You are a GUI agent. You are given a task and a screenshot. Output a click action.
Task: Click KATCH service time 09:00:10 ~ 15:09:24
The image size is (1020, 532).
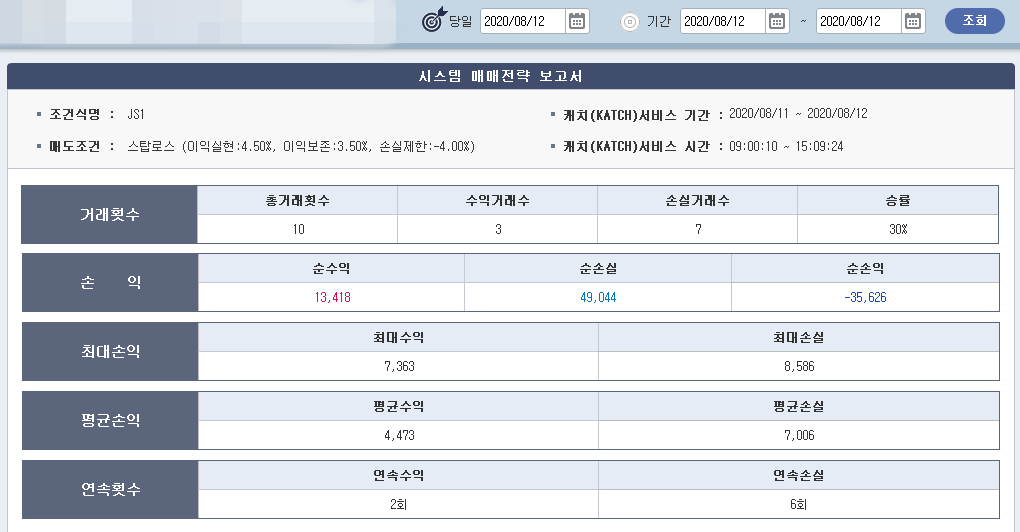[786, 146]
